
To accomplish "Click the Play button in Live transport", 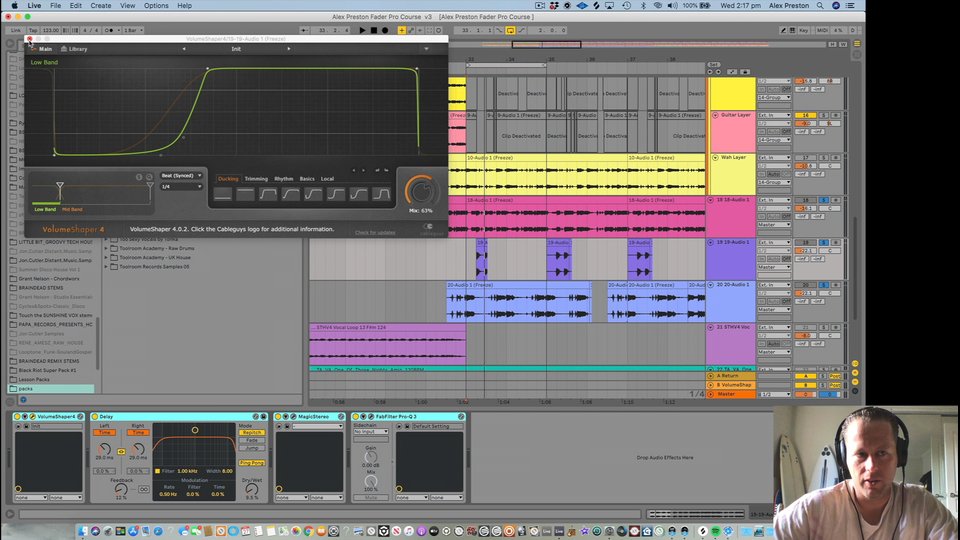I will [x=362, y=30].
